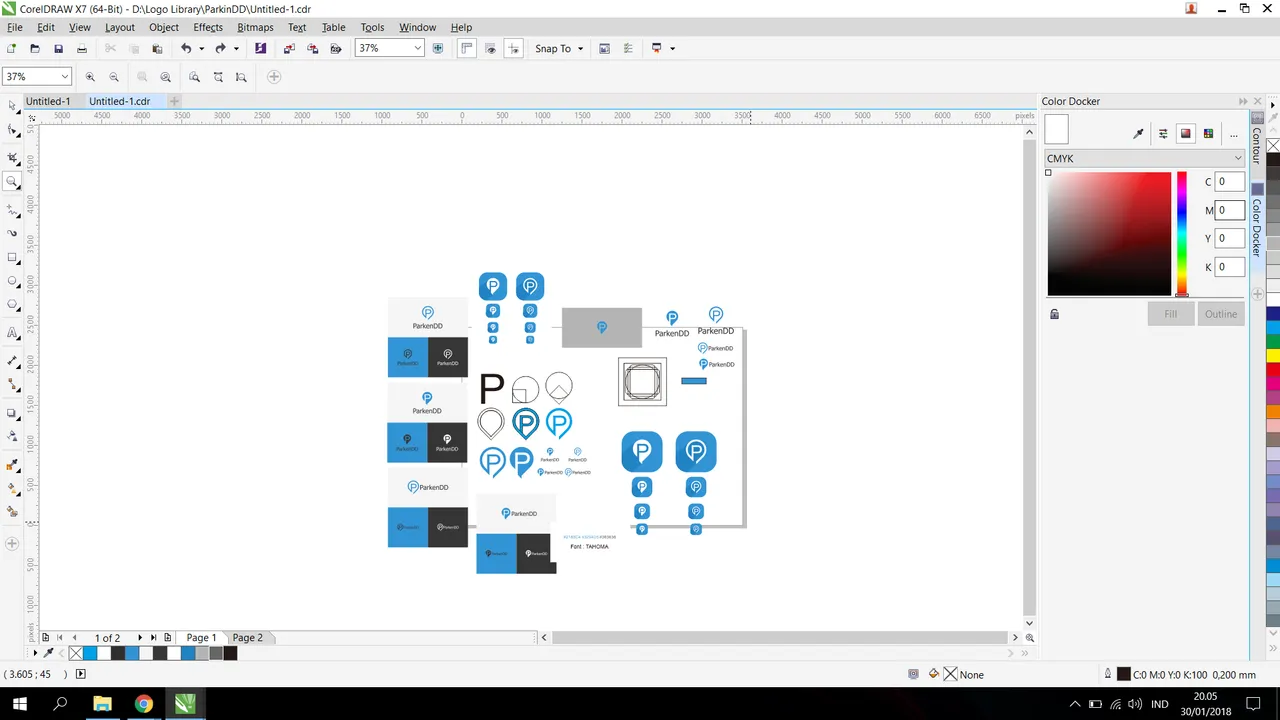Select the Crop tool
This screenshot has height=720, width=1280.
(x=12, y=158)
